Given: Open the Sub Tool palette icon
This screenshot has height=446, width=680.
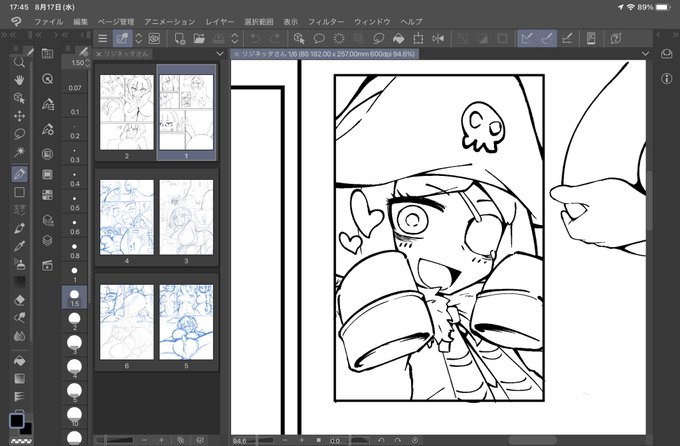Looking at the screenshot, I should pos(48,105).
